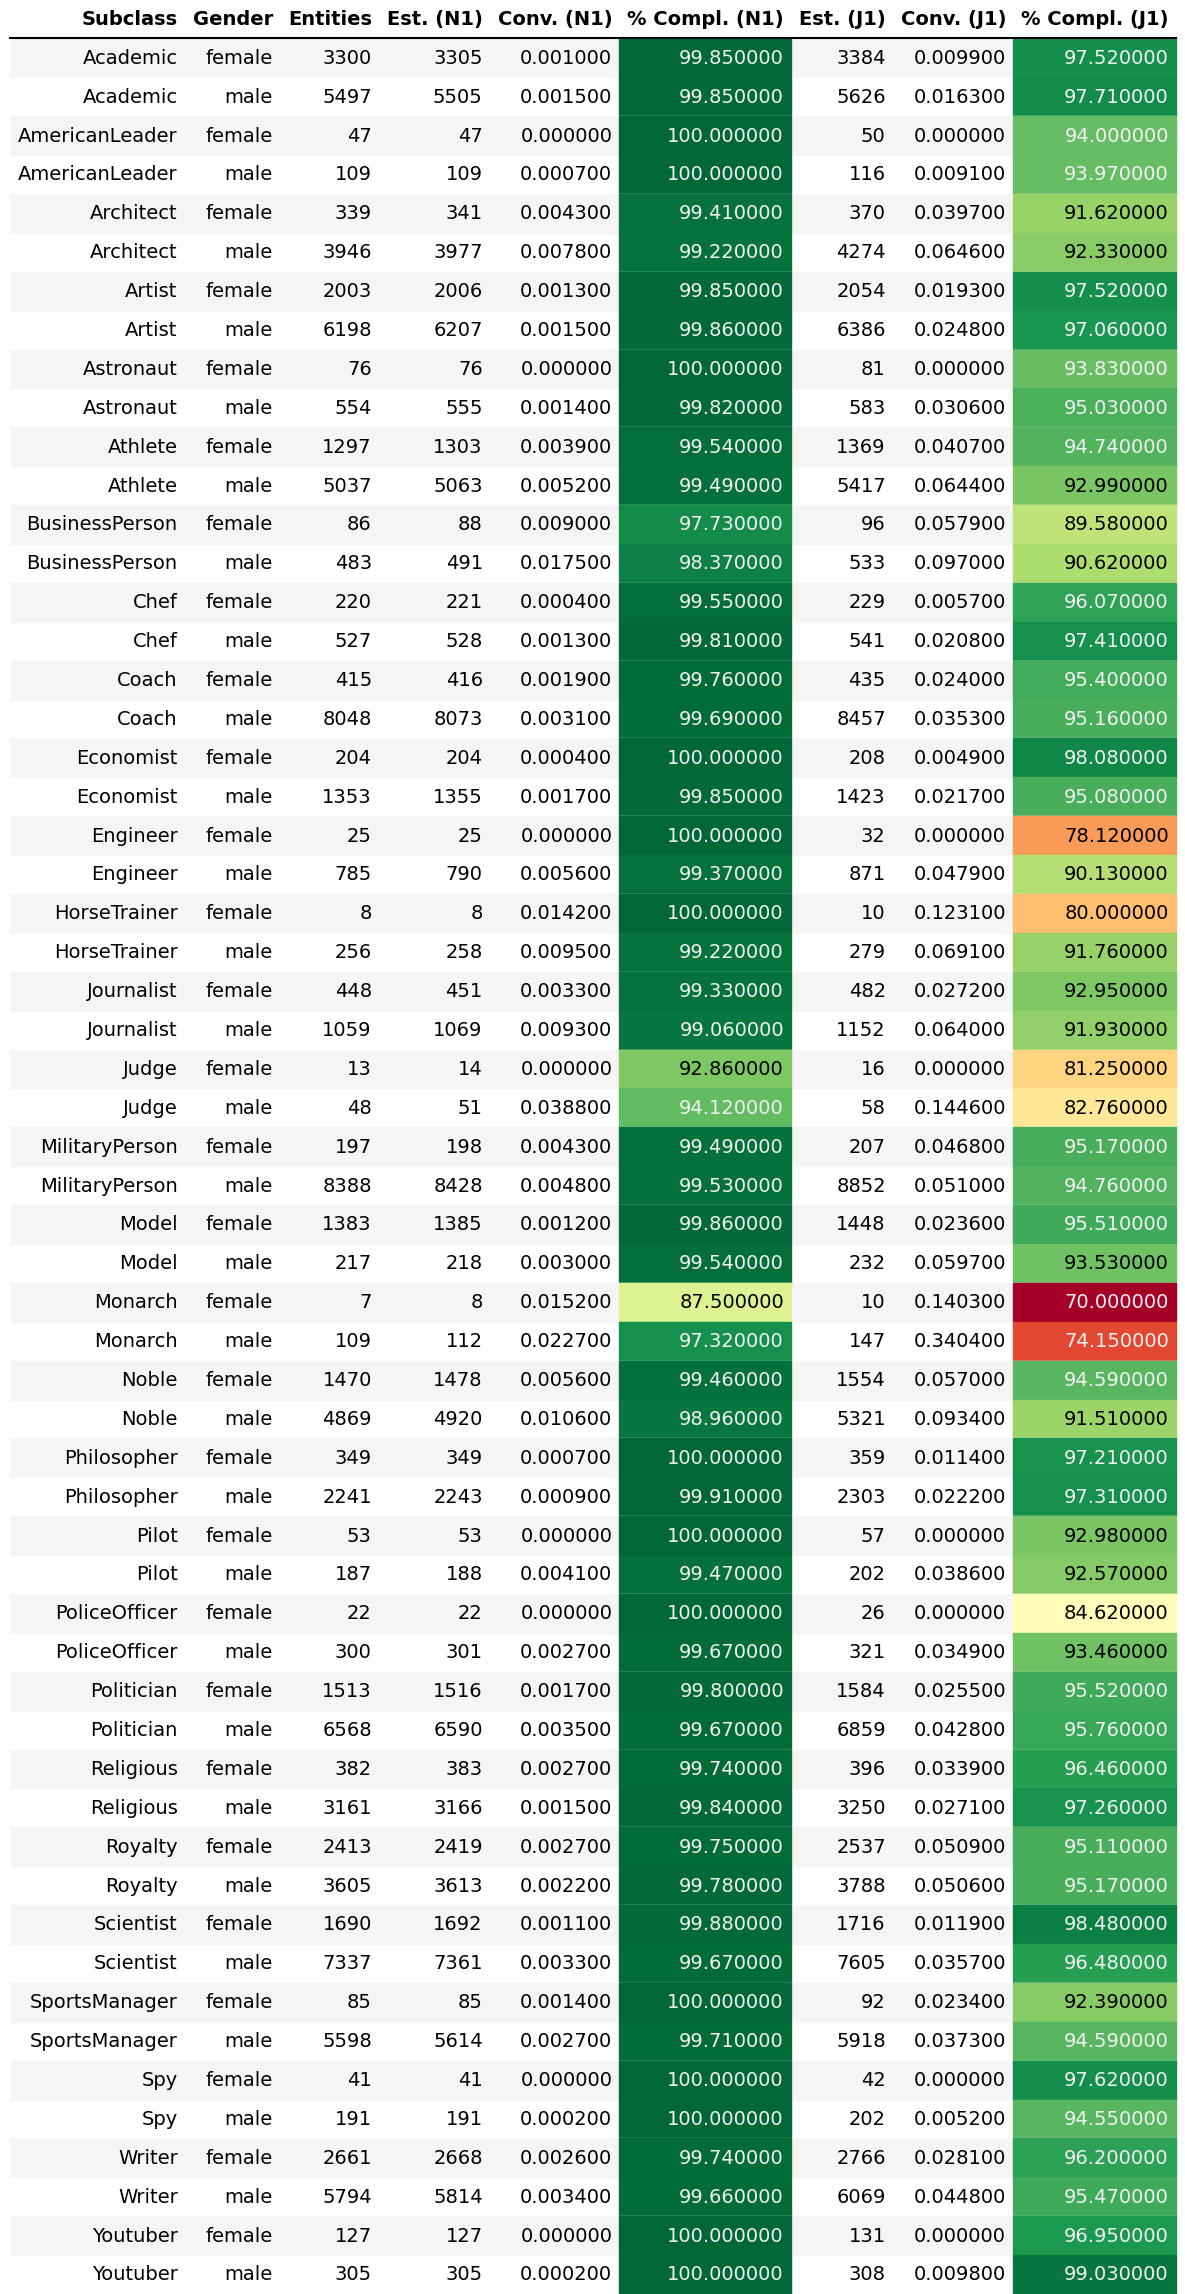Click the Coach male Est. (J1) value 8457

click(x=860, y=718)
